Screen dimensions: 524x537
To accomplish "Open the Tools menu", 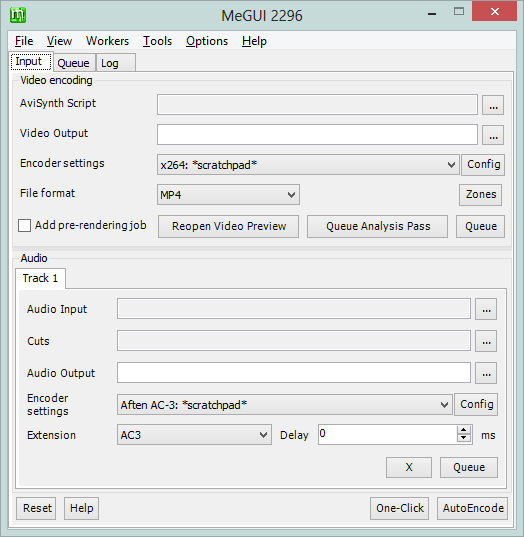I will click(x=157, y=41).
